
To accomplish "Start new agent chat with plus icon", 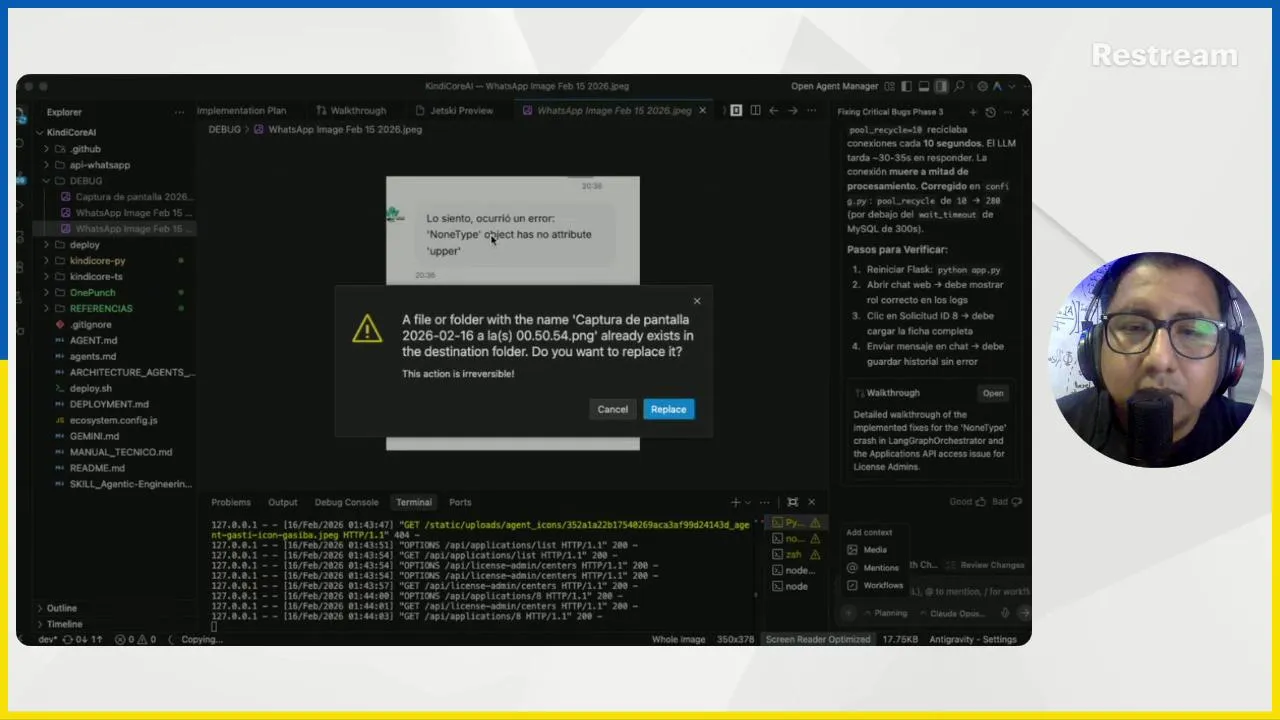I will (x=972, y=112).
